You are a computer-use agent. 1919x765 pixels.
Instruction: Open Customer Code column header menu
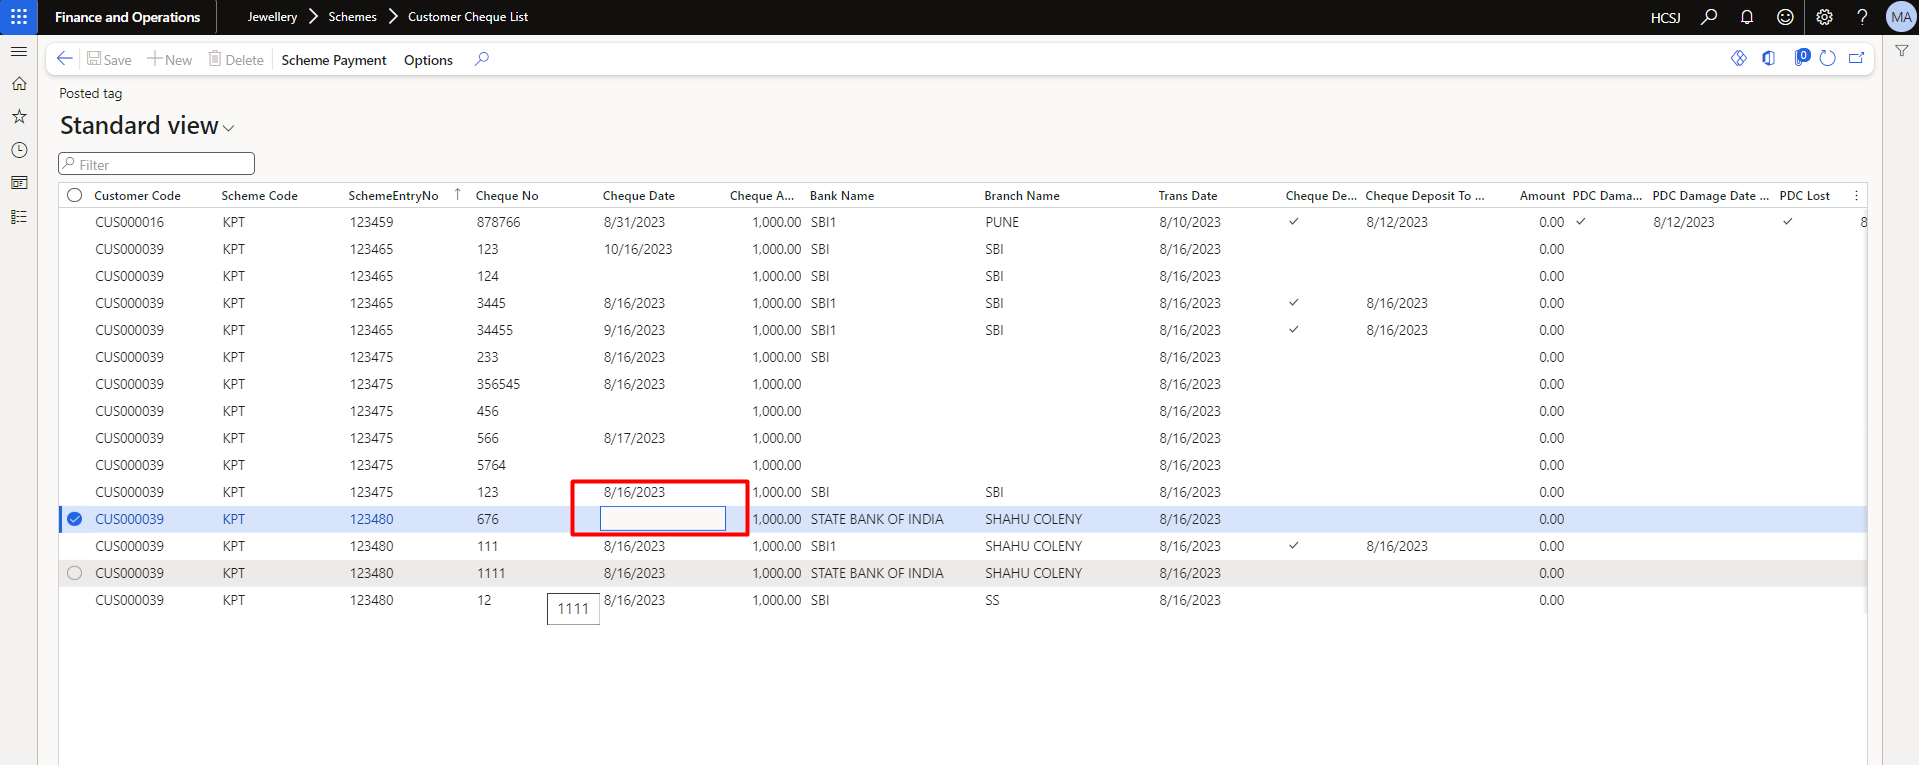click(x=138, y=196)
